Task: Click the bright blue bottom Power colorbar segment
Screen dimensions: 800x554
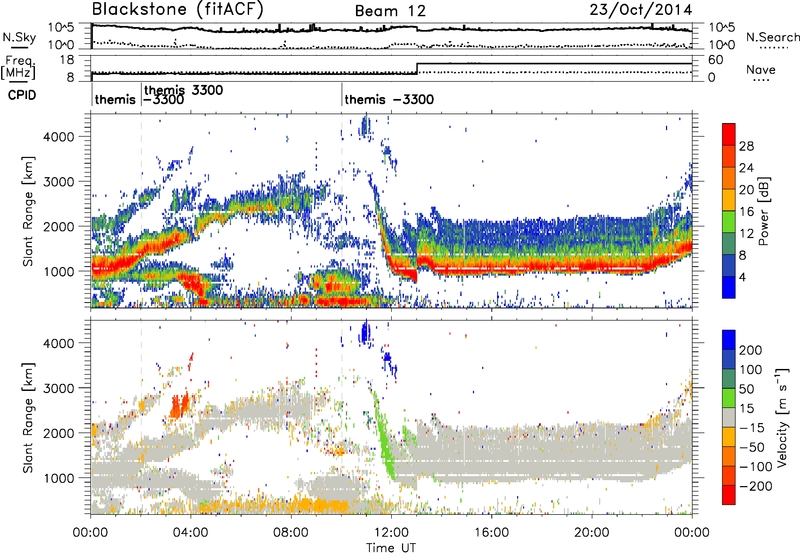Action: pos(729,287)
